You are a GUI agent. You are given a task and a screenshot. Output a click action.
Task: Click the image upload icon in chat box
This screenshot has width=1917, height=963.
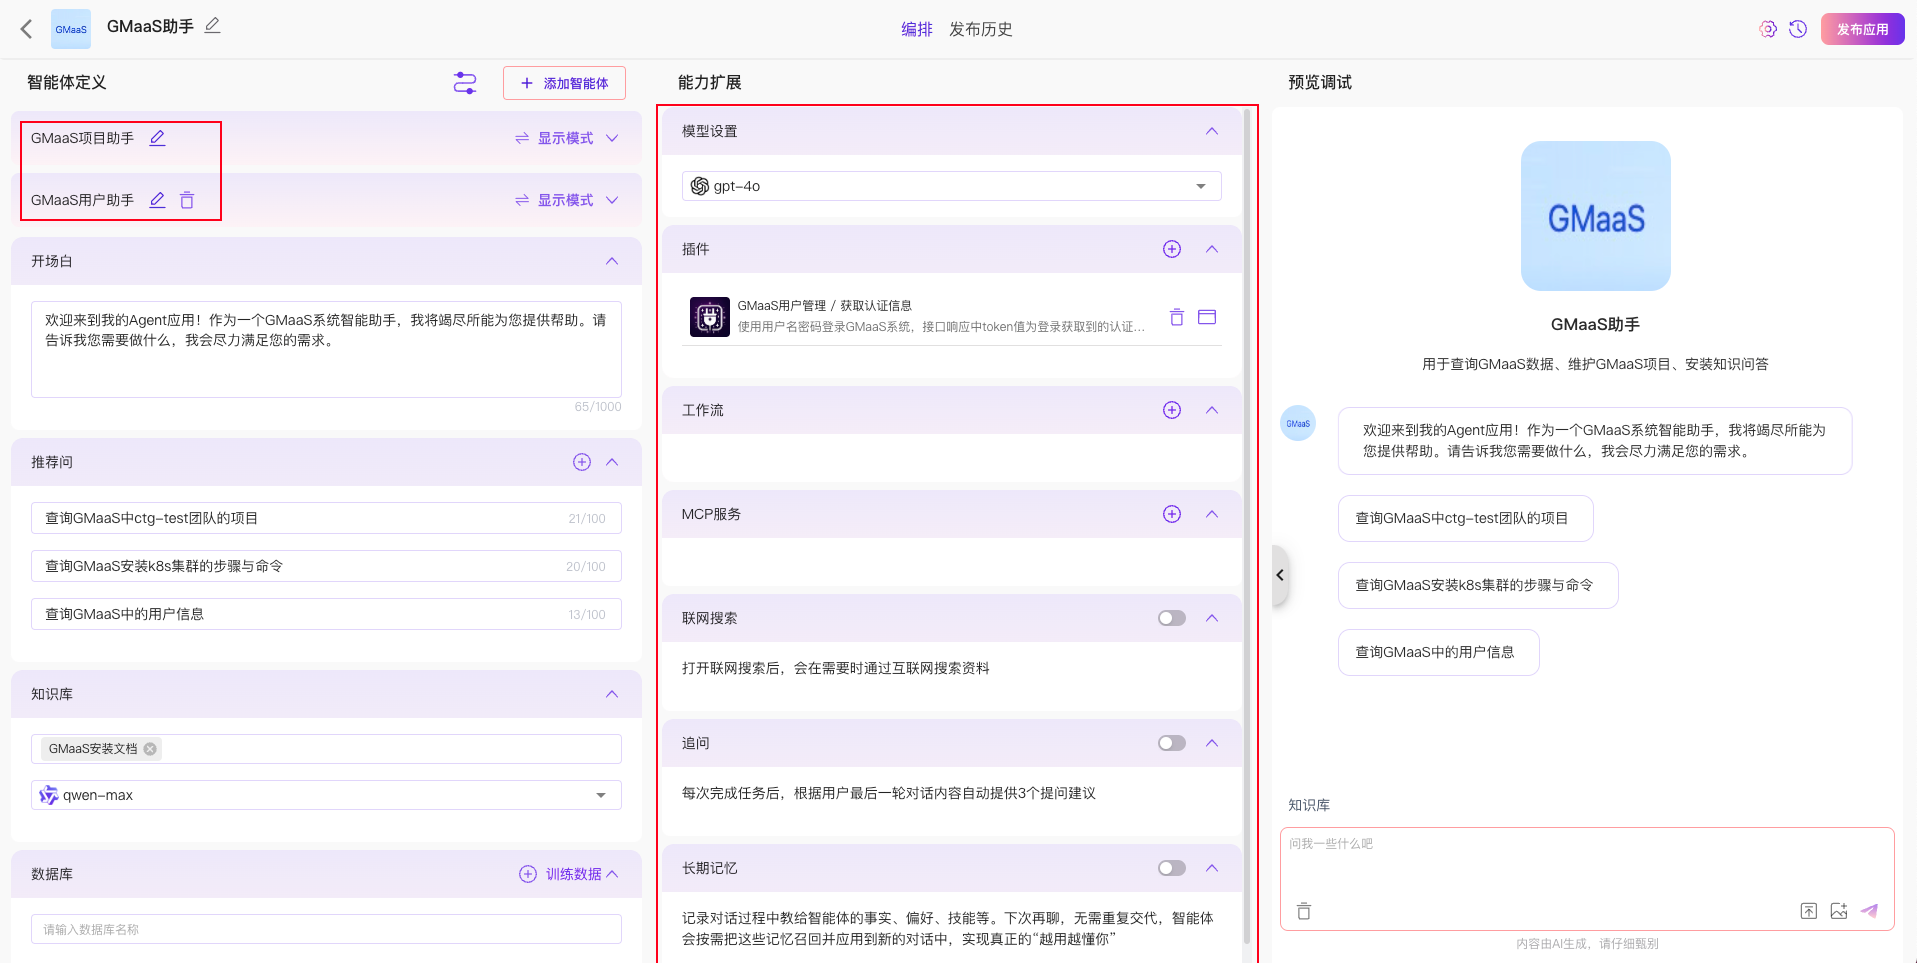[1839, 911]
